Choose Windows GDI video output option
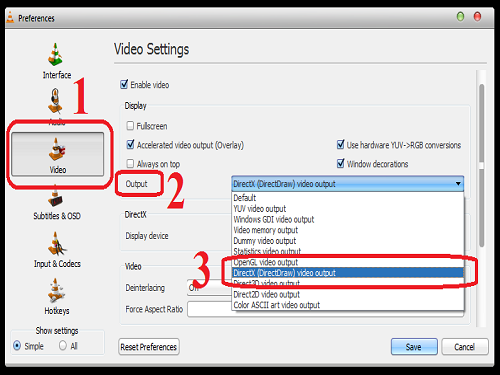The image size is (500, 375). coord(348,219)
